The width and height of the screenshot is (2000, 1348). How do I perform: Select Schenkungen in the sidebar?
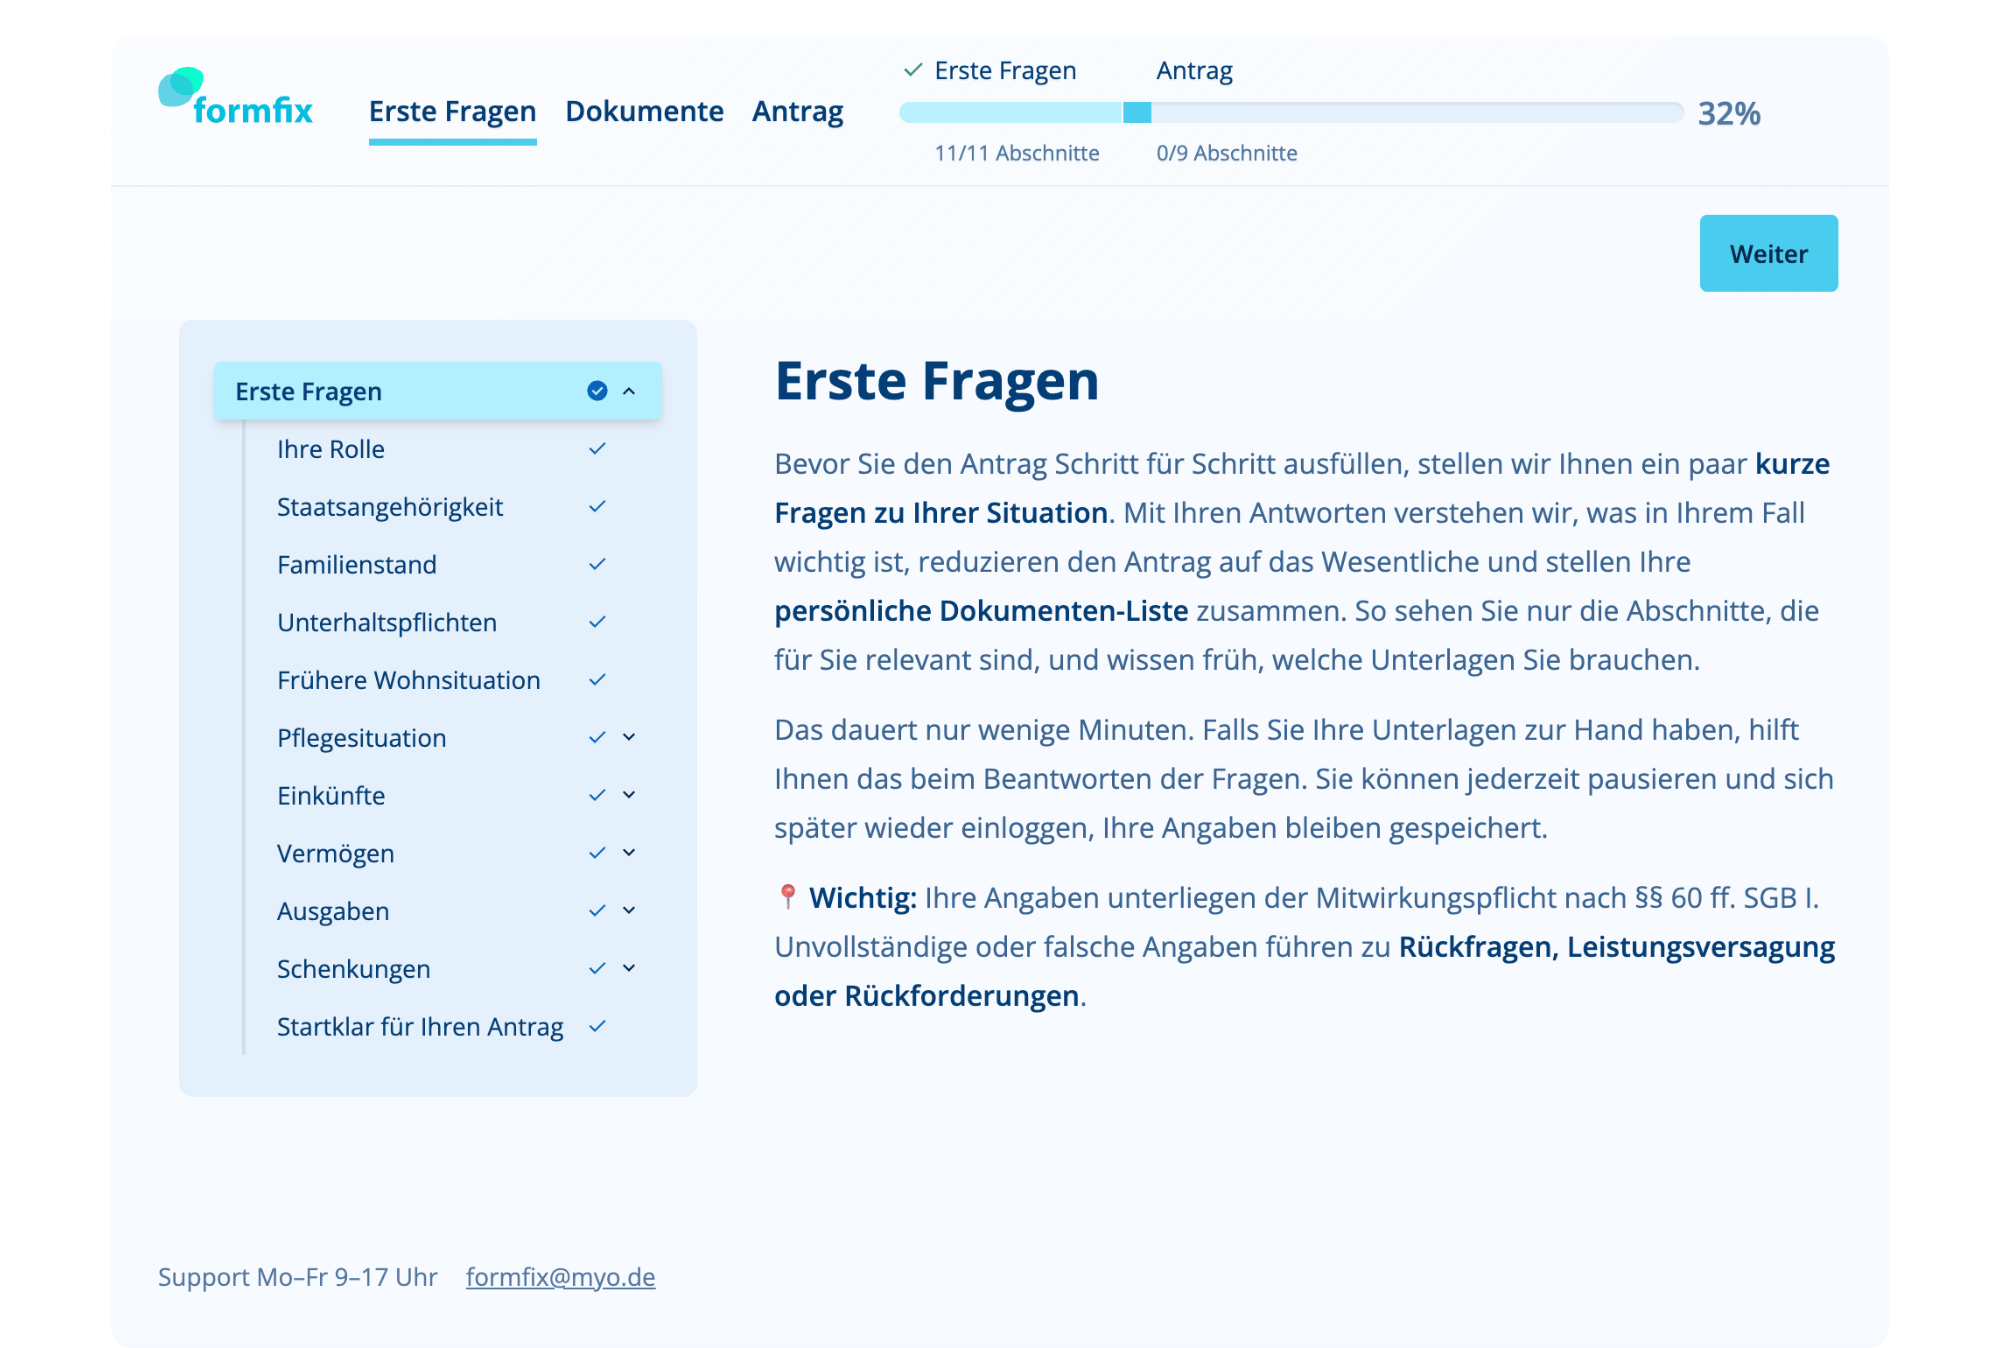pos(354,969)
